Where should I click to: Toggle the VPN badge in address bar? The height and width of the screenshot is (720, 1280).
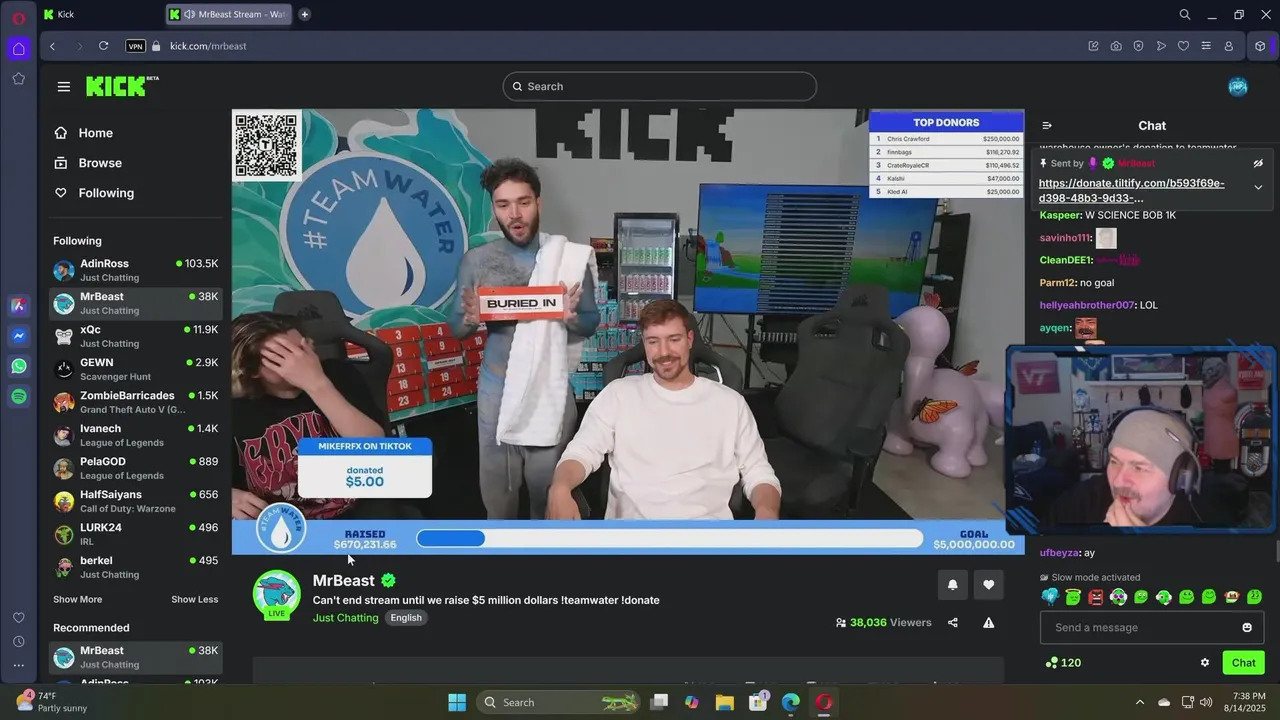pos(136,46)
